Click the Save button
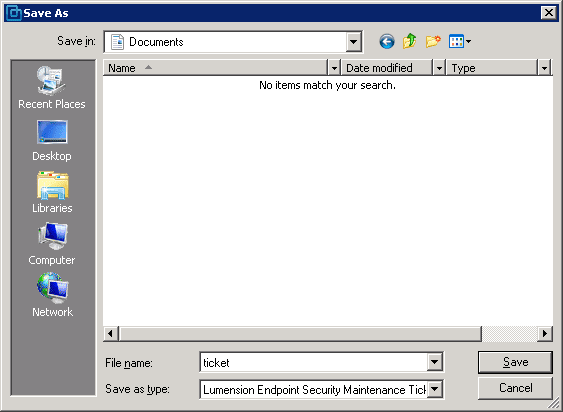 click(x=515, y=362)
